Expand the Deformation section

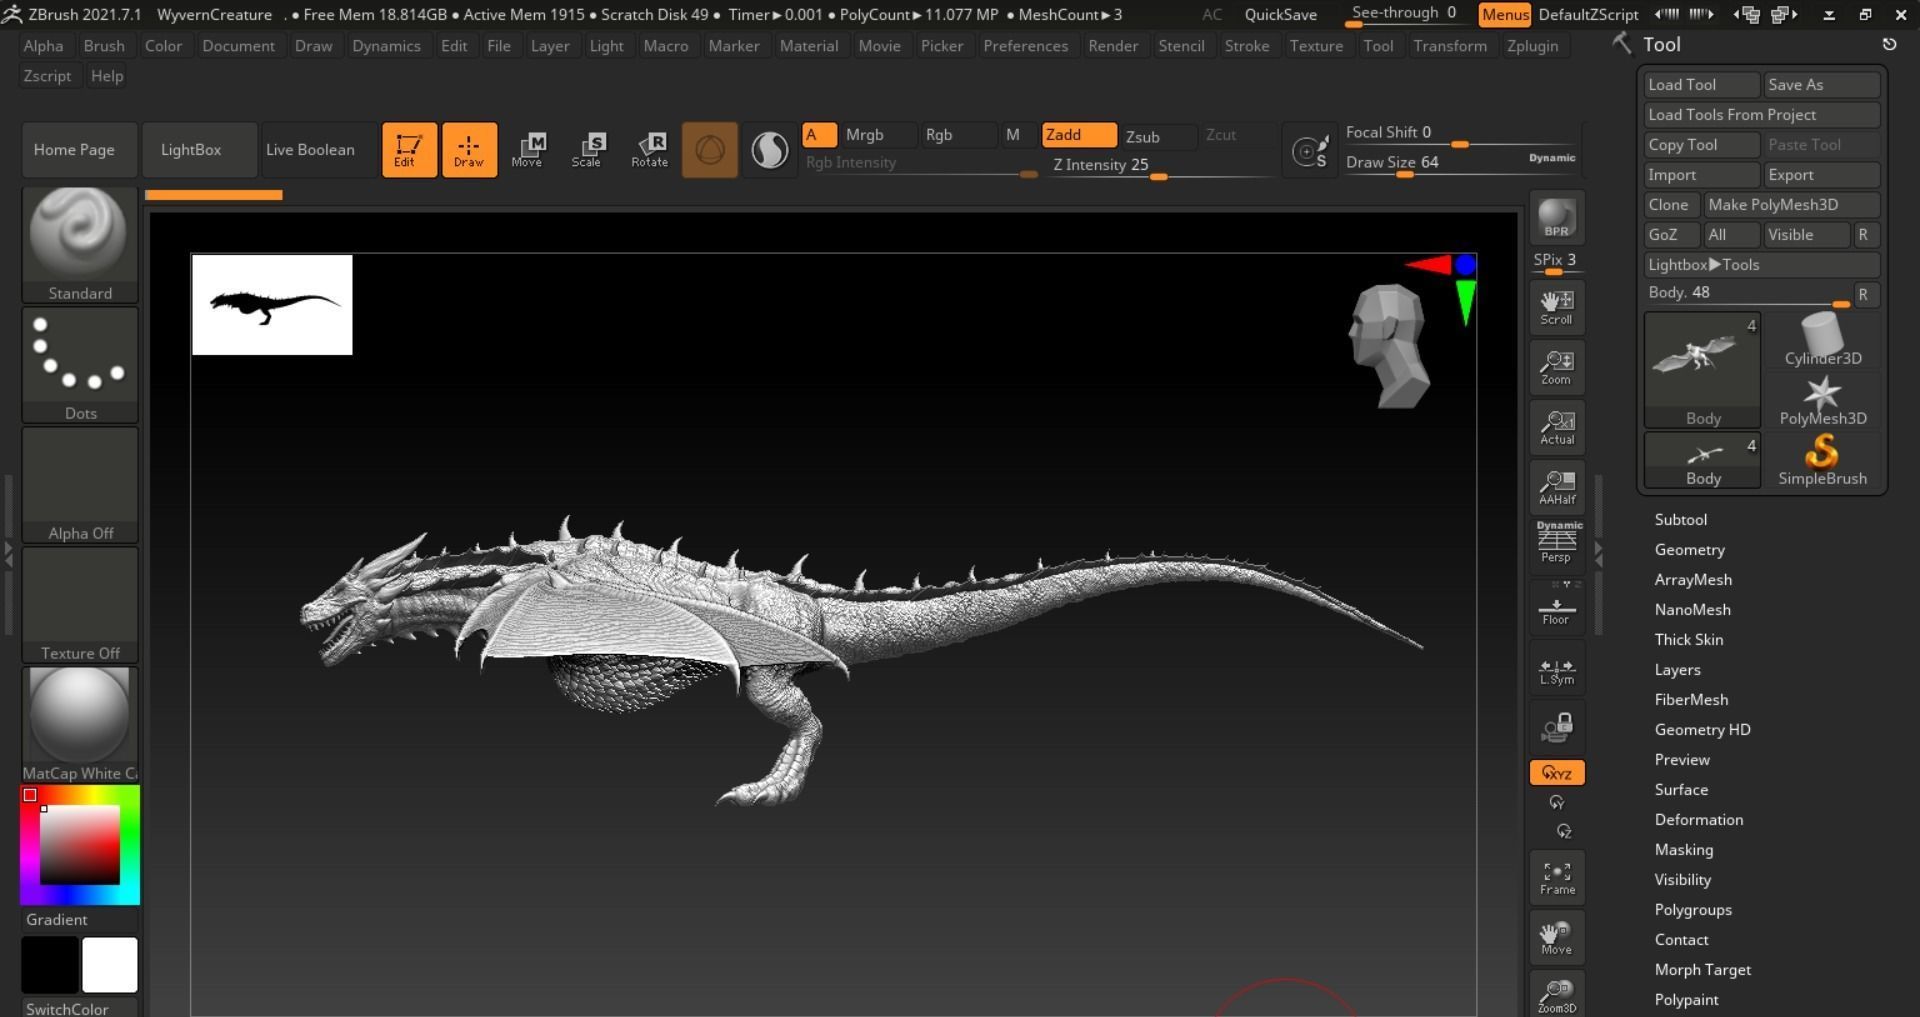1698,820
